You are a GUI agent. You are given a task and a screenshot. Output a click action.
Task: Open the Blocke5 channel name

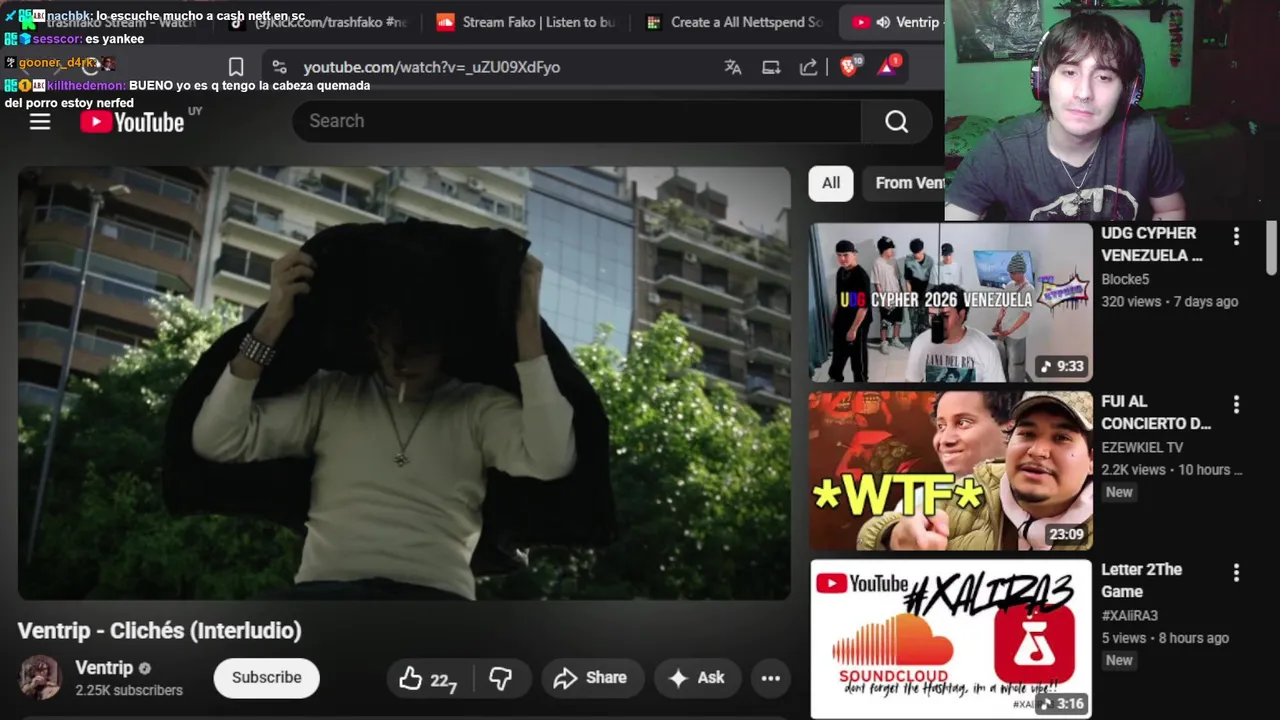click(x=1125, y=279)
